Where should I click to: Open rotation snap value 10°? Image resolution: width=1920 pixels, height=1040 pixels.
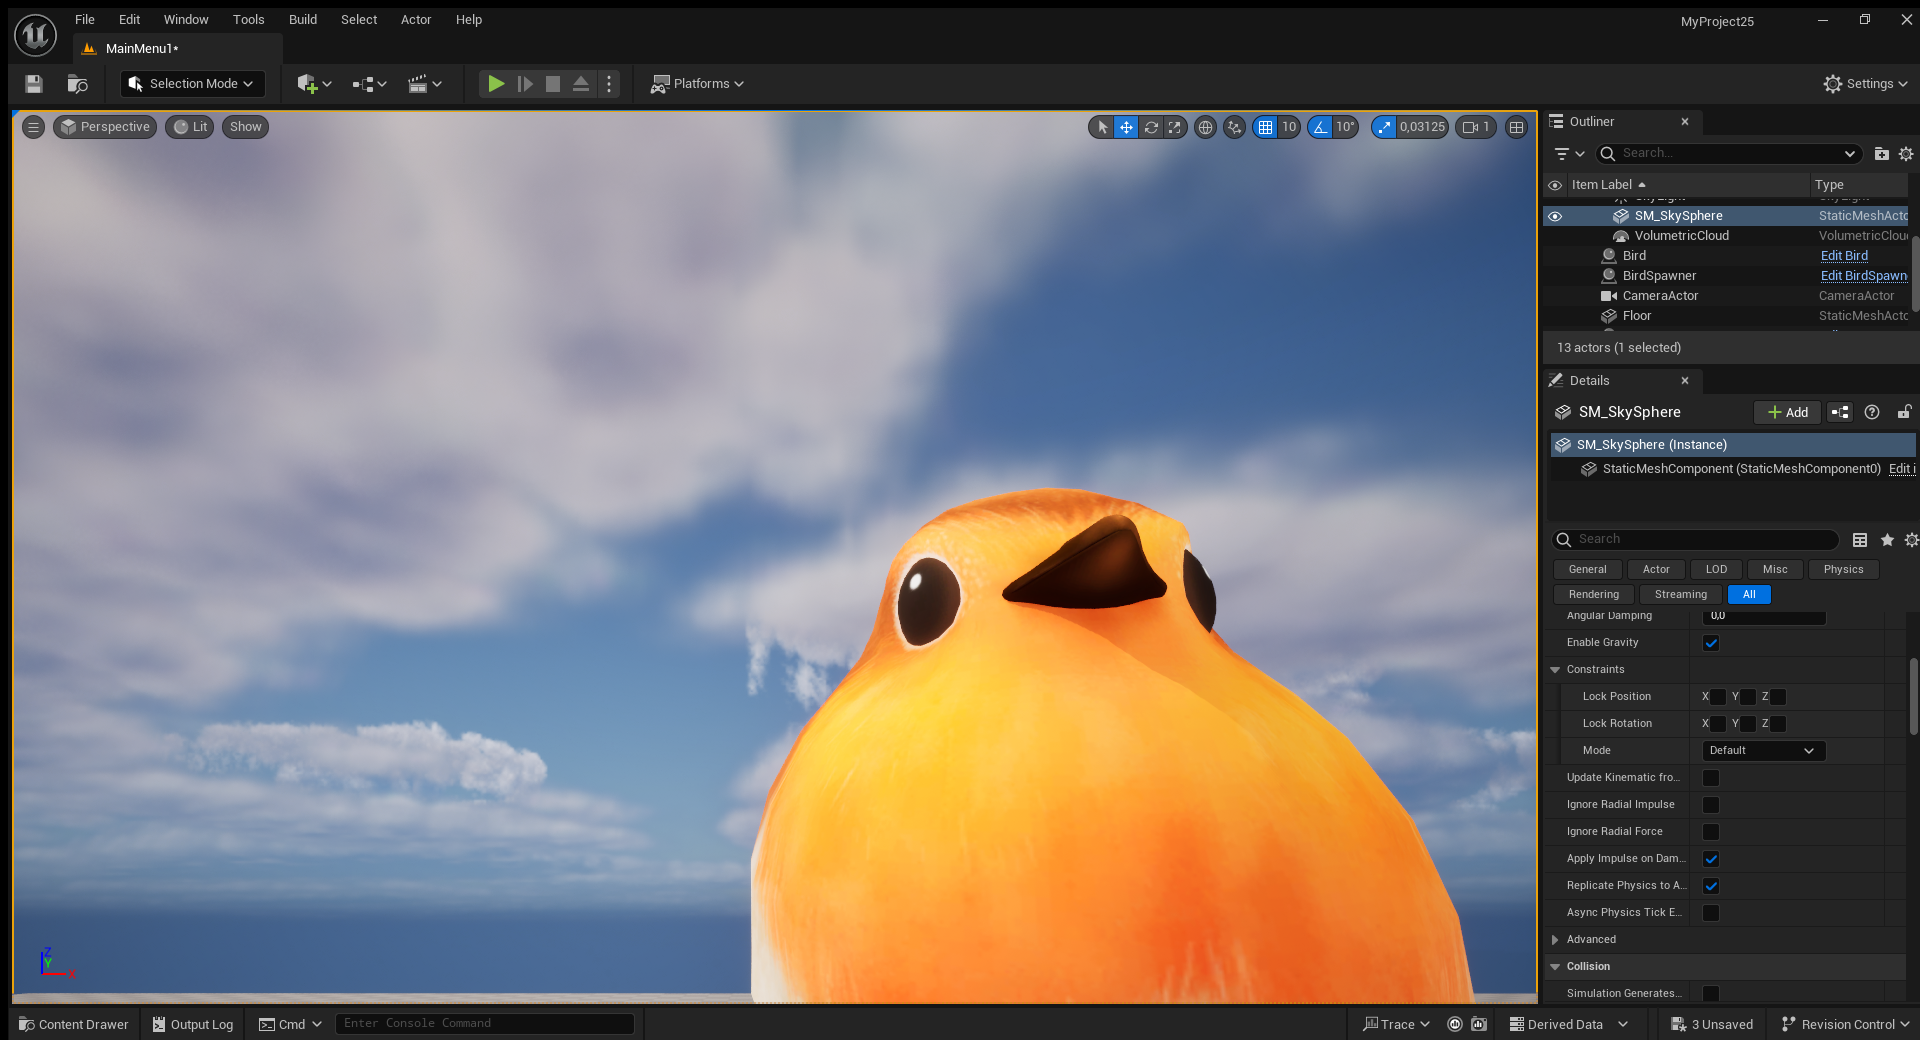1346,127
